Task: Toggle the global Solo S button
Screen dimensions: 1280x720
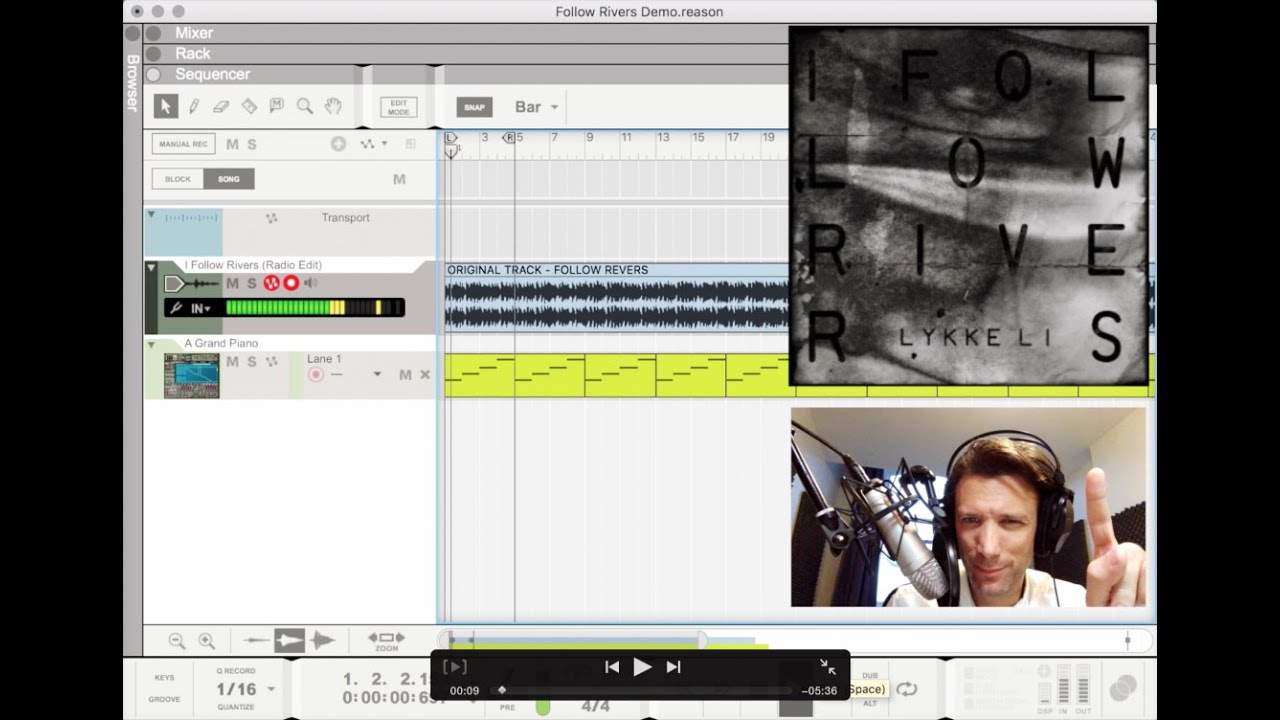Action: click(x=252, y=144)
